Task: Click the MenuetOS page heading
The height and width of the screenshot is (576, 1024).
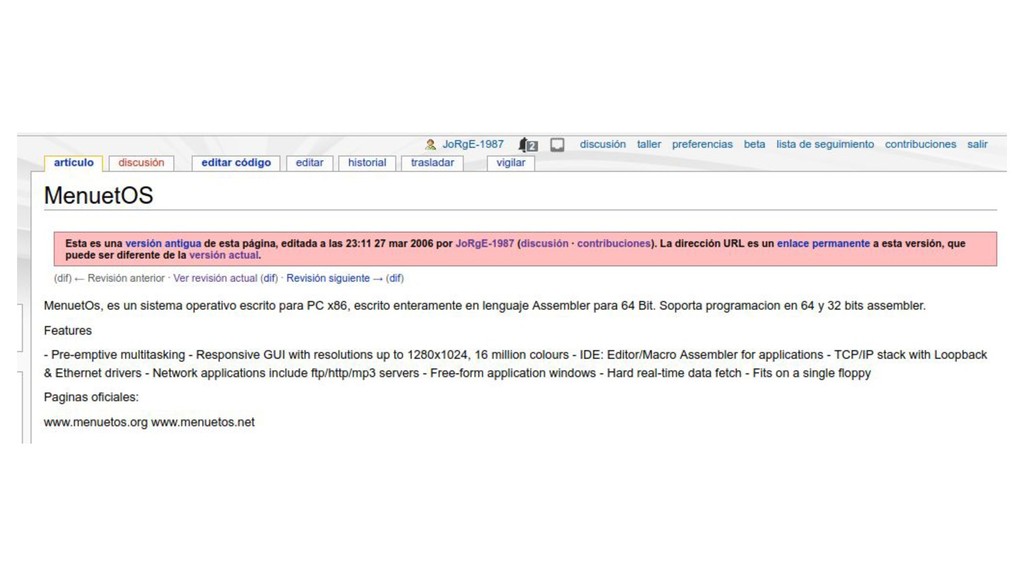Action: (x=98, y=195)
